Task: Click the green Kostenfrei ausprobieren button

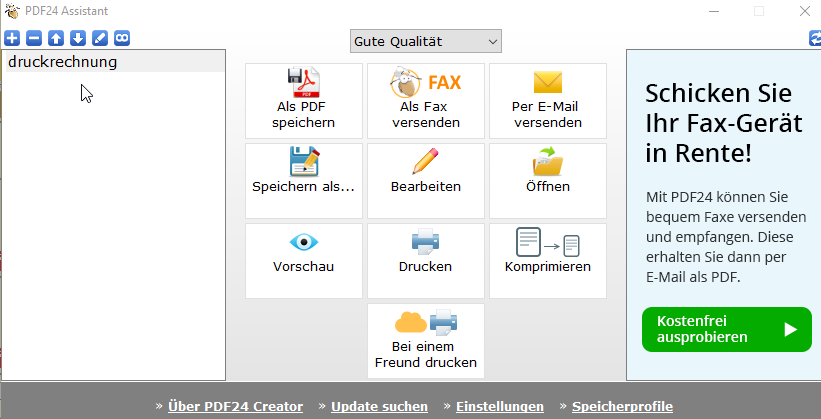Action: [x=727, y=329]
